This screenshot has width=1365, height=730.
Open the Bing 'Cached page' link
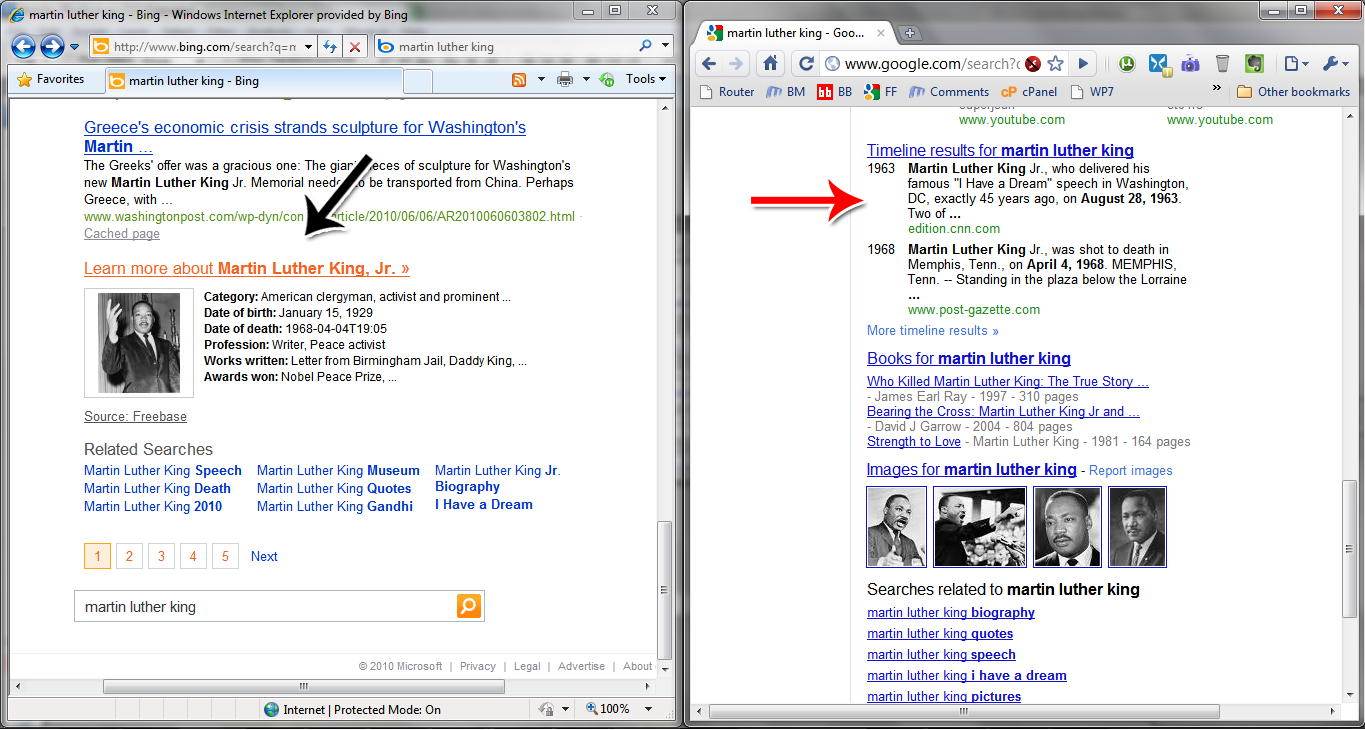[x=122, y=234]
